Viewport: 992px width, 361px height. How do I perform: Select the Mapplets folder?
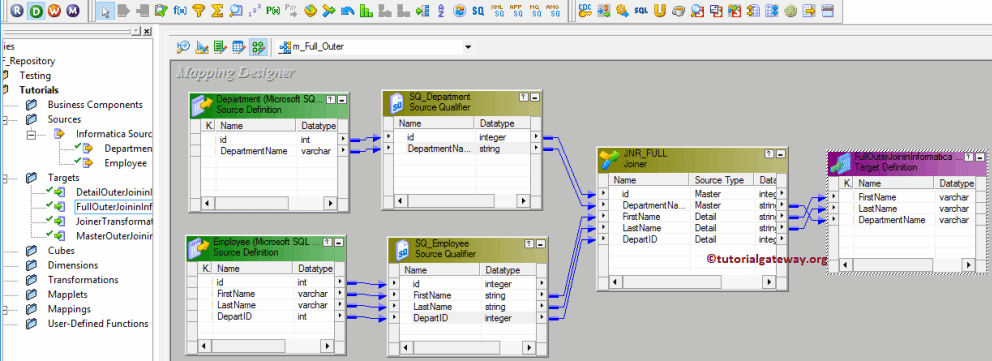pos(68,294)
